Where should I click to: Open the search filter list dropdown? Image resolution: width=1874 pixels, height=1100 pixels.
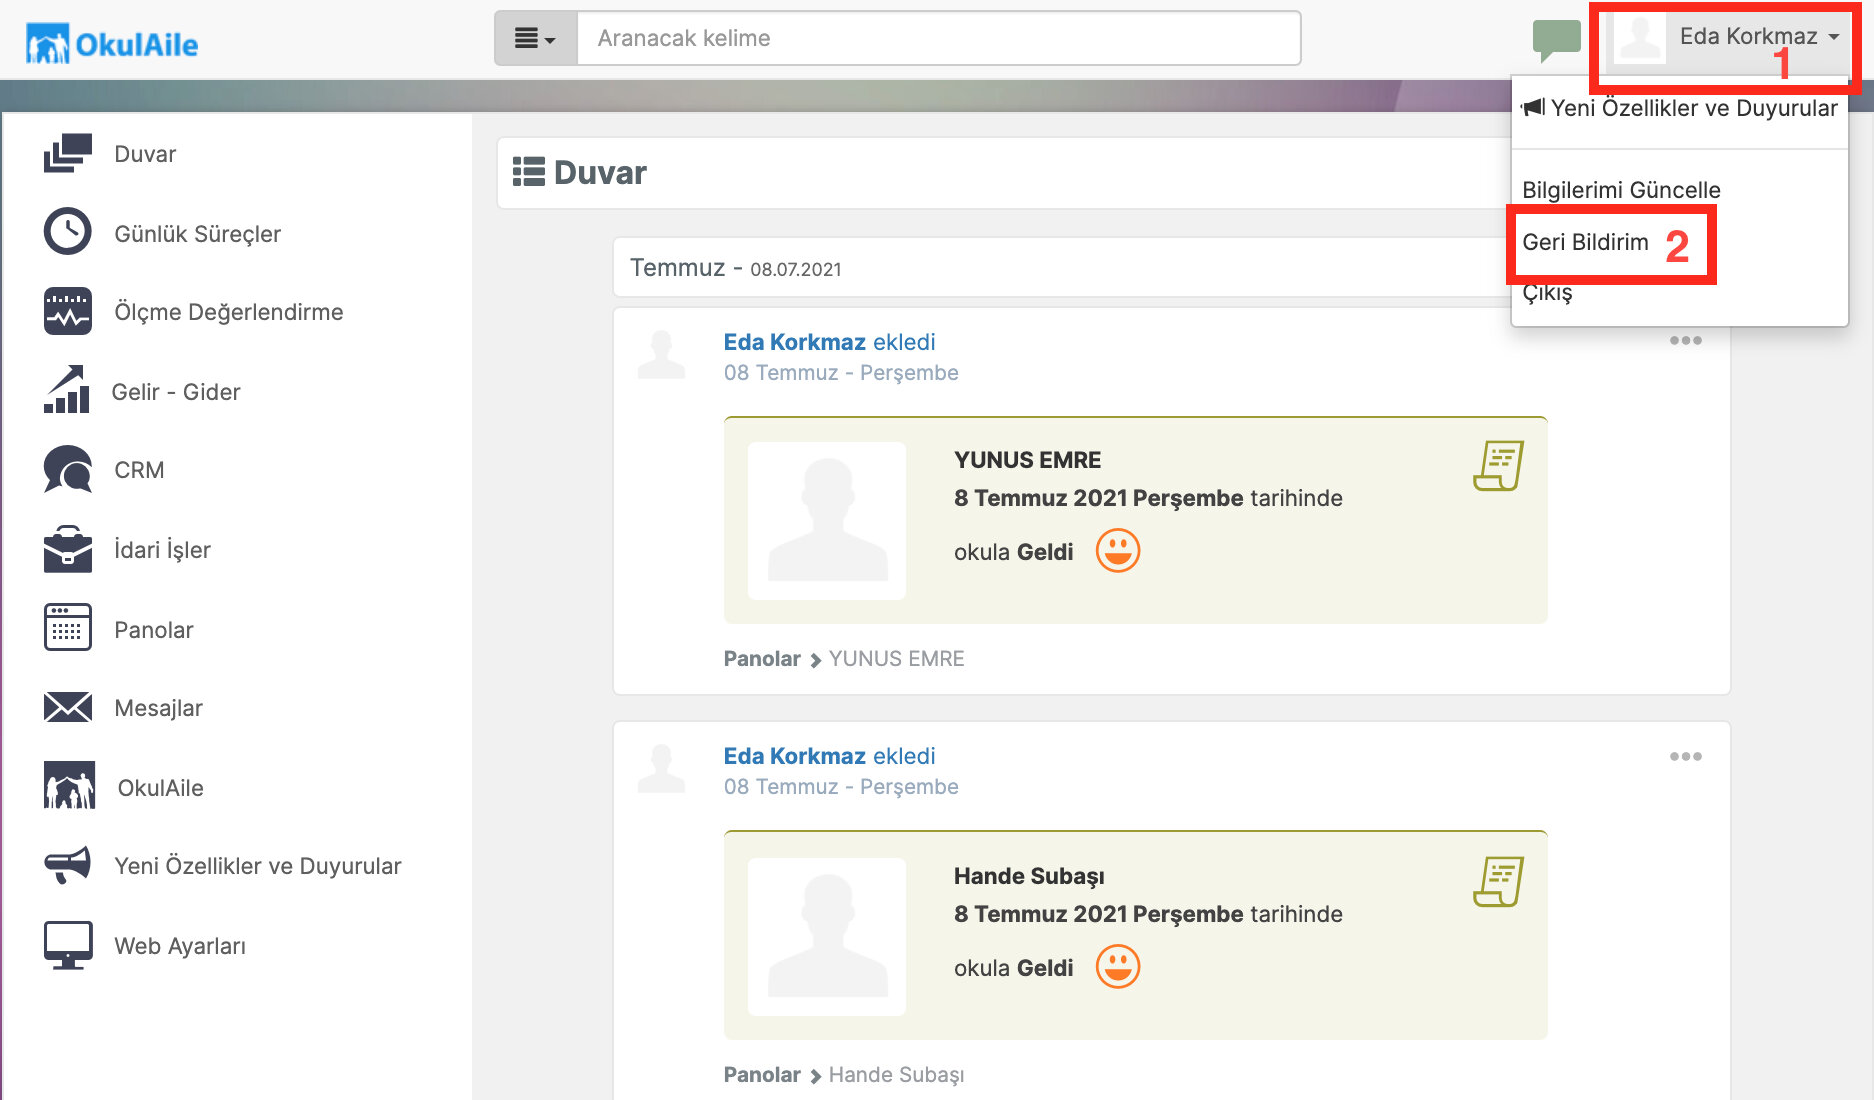tap(536, 38)
